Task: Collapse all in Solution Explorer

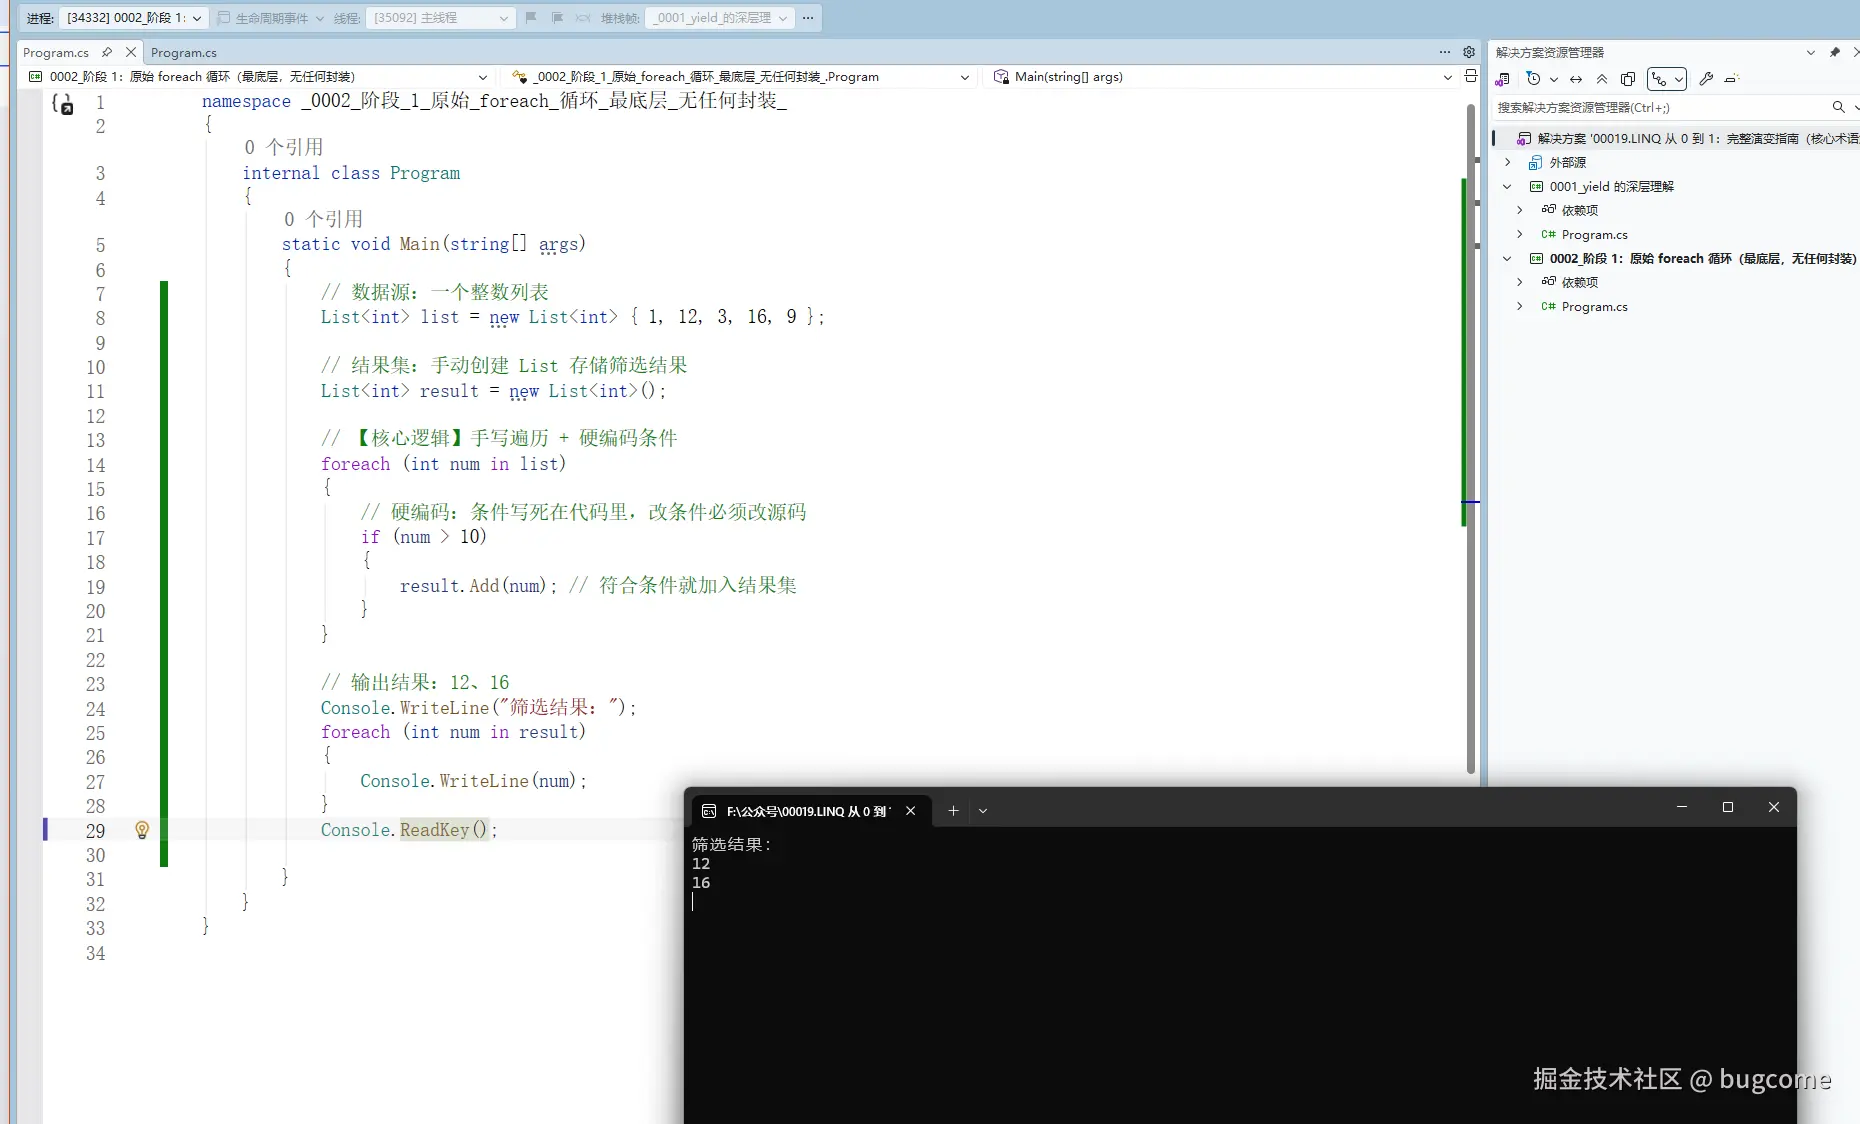Action: pyautogui.click(x=1602, y=79)
